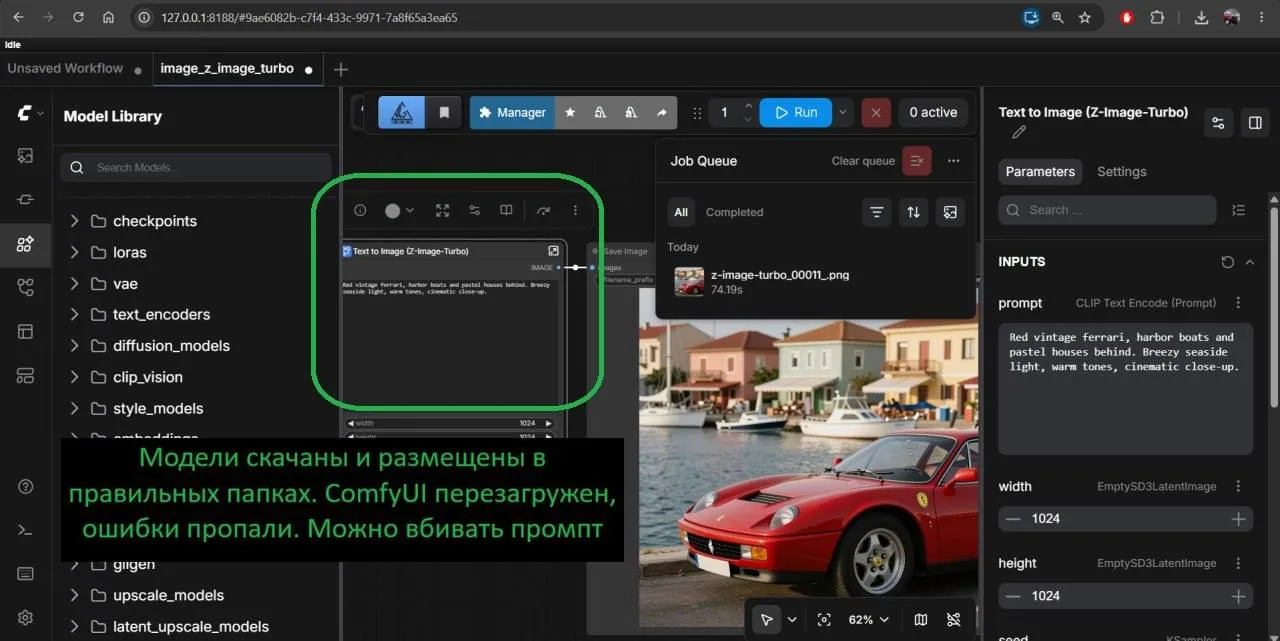Decrease height value with minus button
The image size is (1280, 641).
click(1013, 596)
